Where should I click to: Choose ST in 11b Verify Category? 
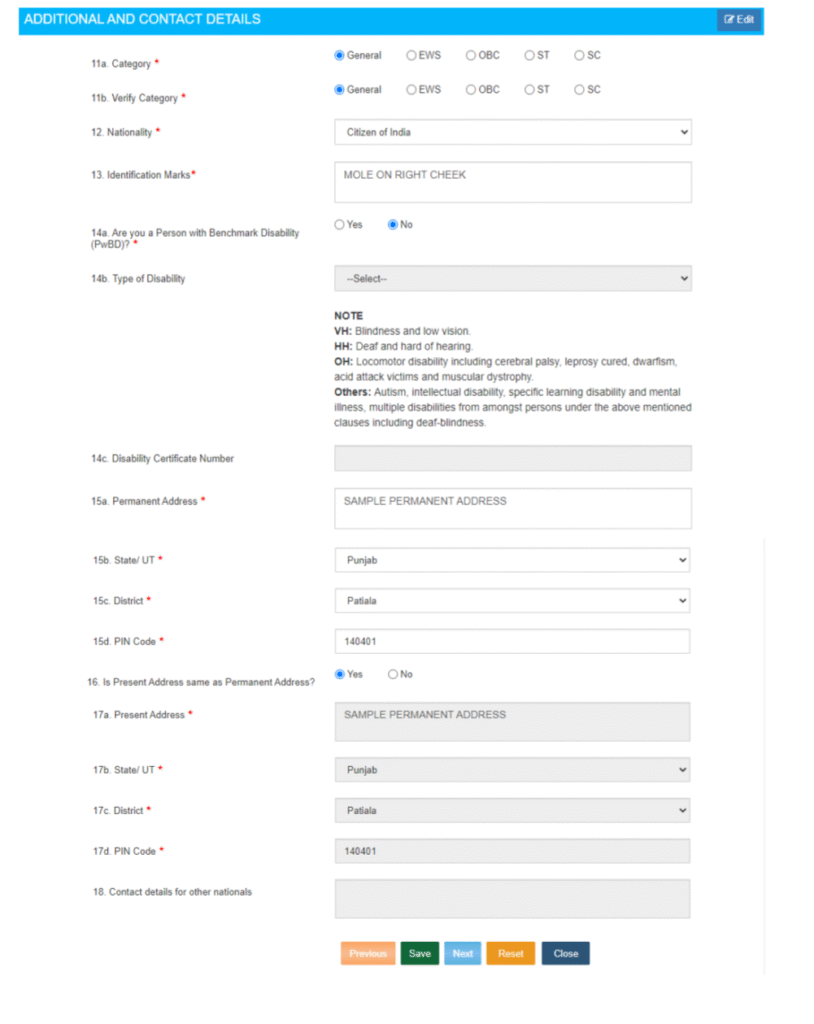coord(530,90)
